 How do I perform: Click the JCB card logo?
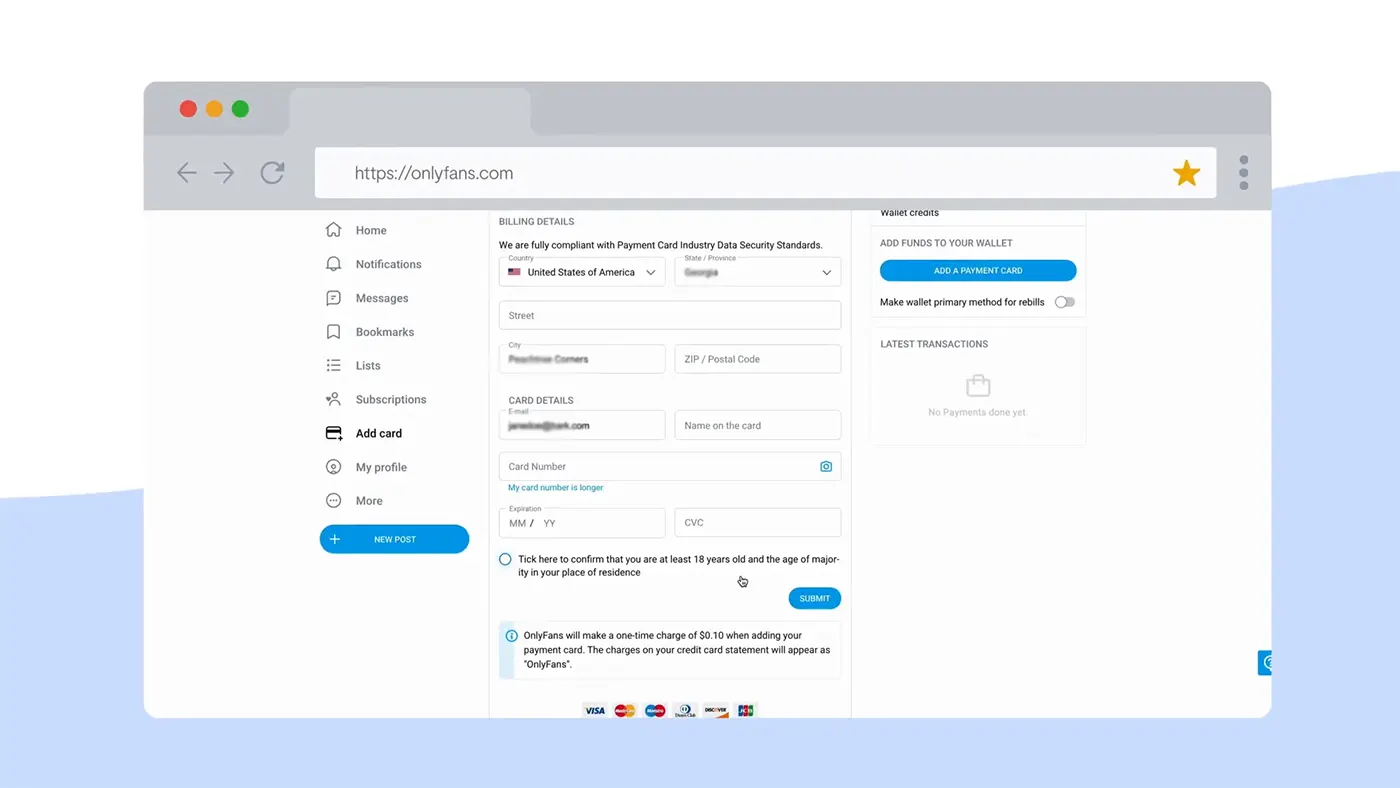(745, 710)
